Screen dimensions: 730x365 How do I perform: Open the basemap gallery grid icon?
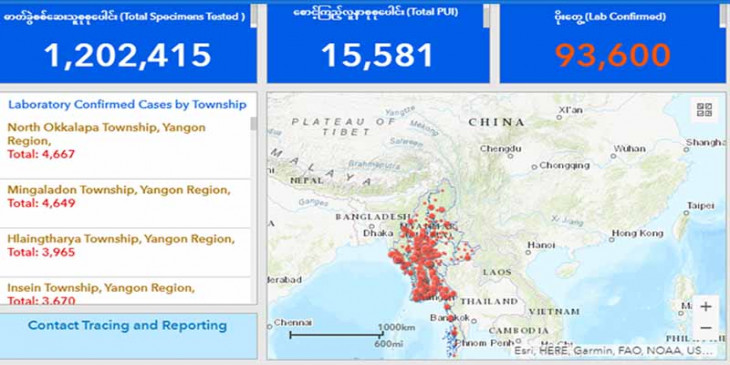704,110
